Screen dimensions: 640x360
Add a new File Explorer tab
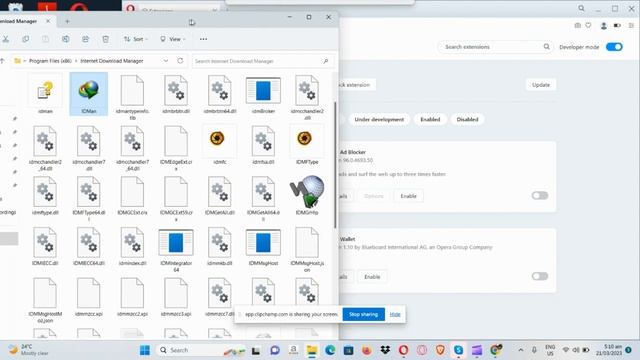(x=67, y=21)
